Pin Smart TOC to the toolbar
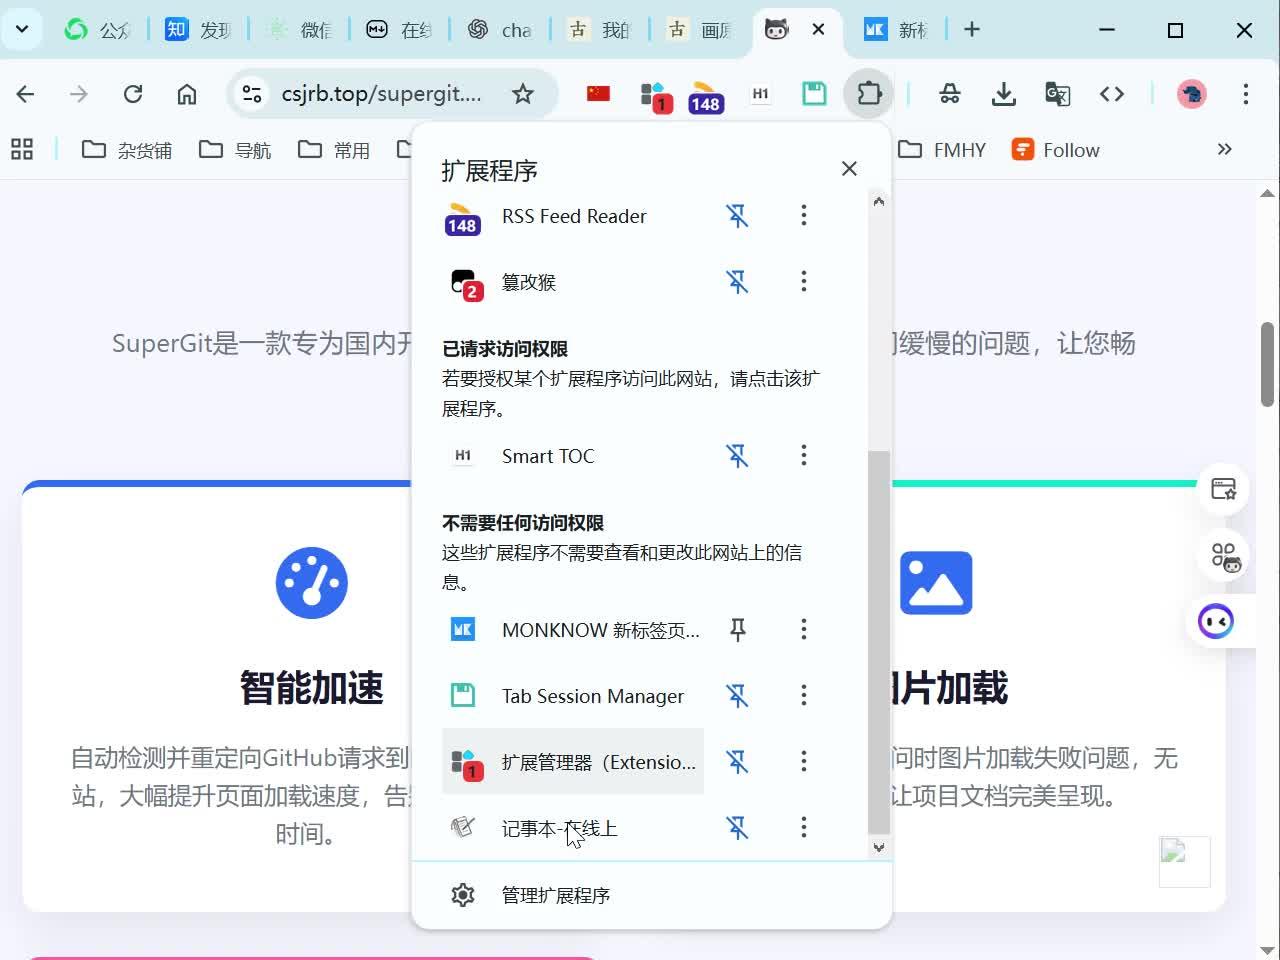 pos(738,456)
